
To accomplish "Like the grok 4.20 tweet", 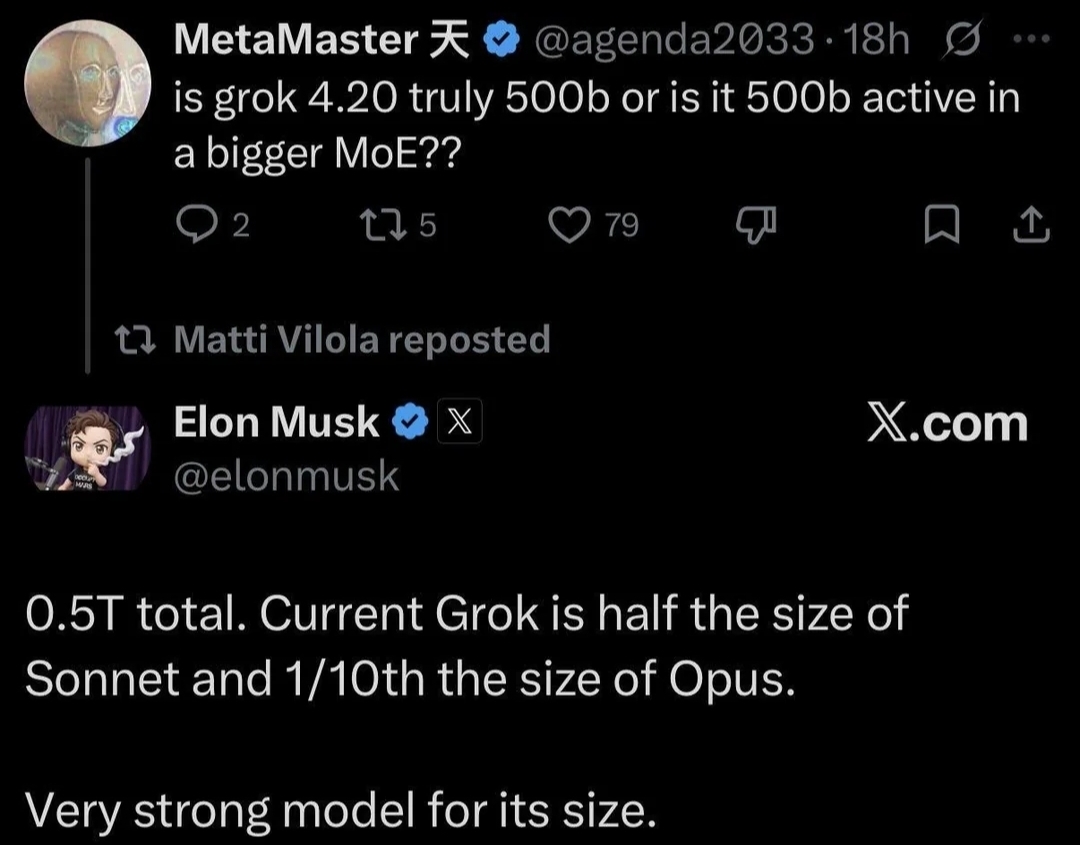I will [594, 225].
